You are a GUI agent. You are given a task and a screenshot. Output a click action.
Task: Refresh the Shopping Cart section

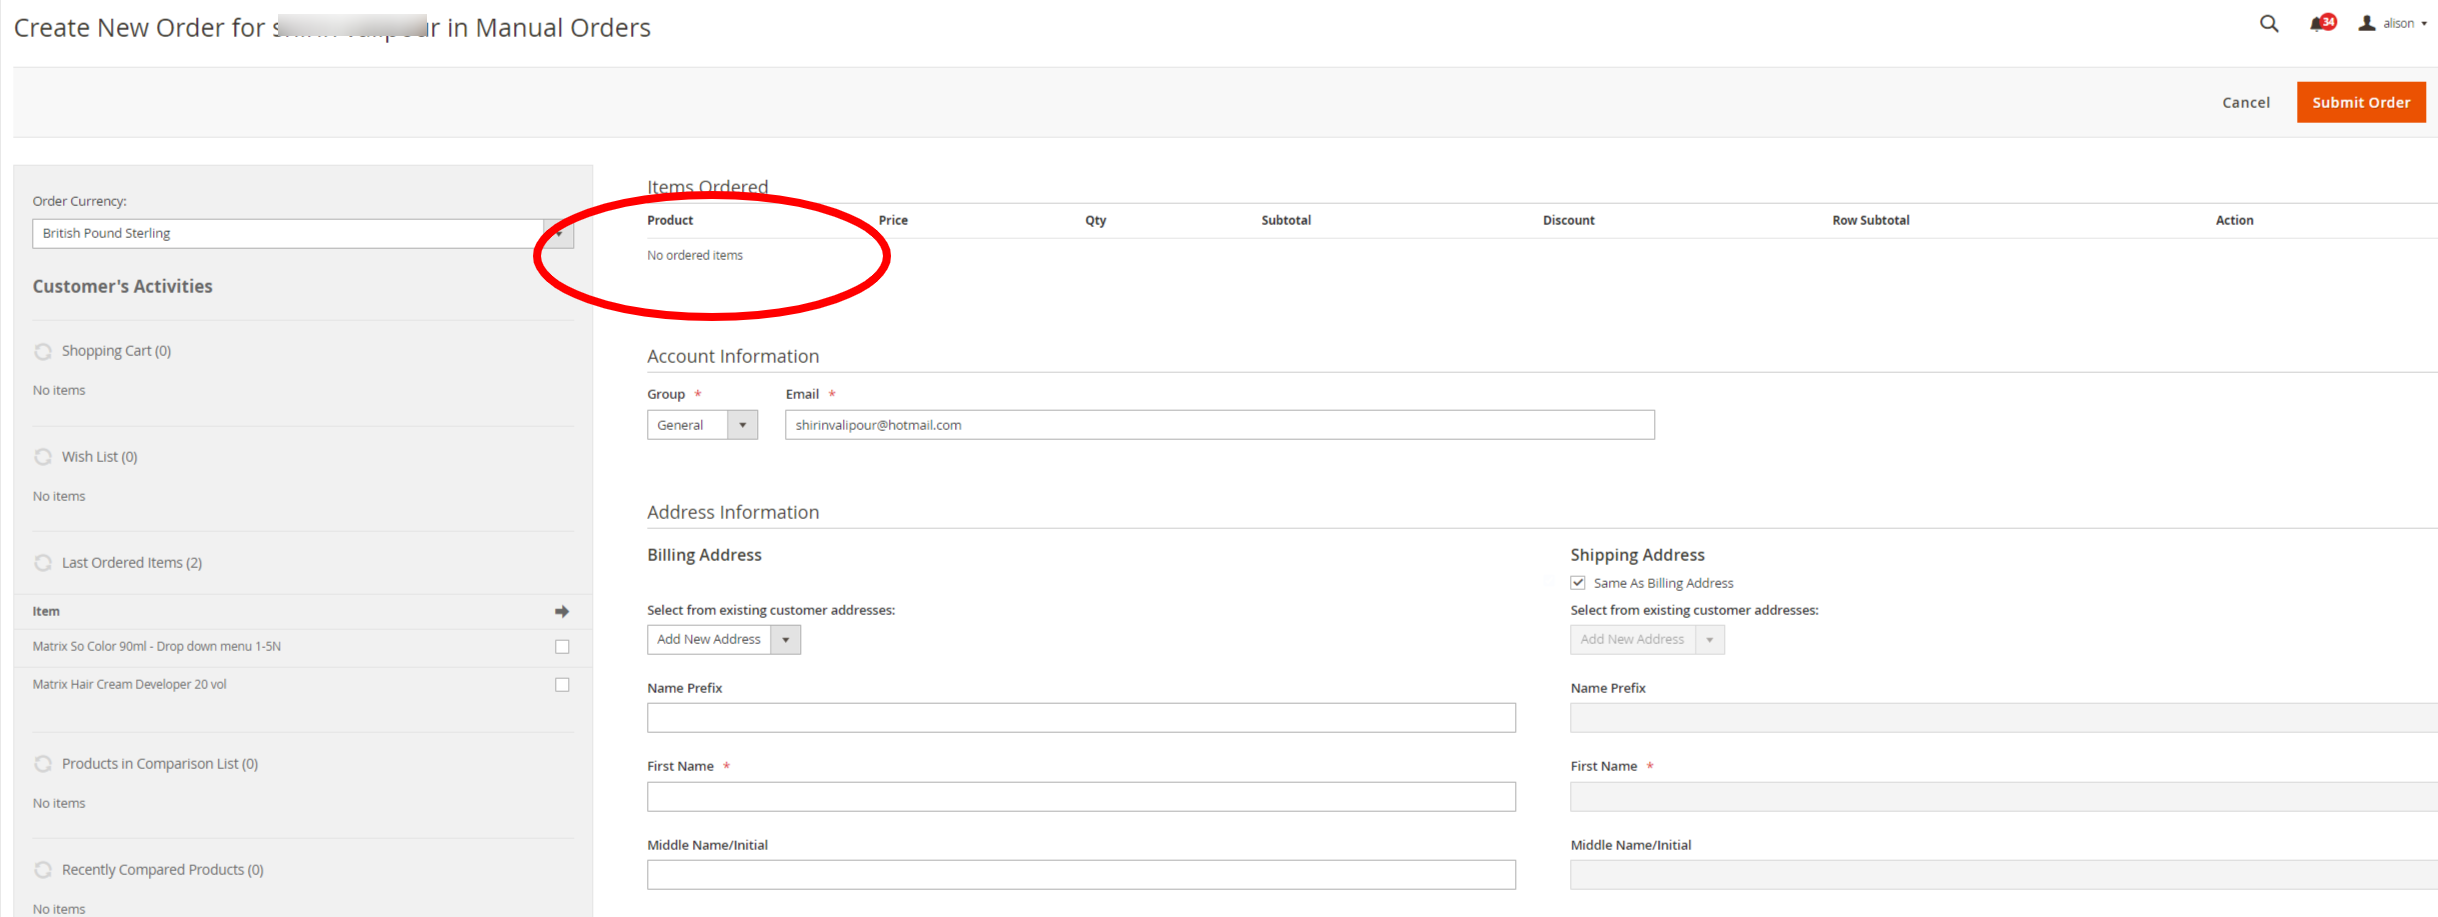click(x=43, y=351)
